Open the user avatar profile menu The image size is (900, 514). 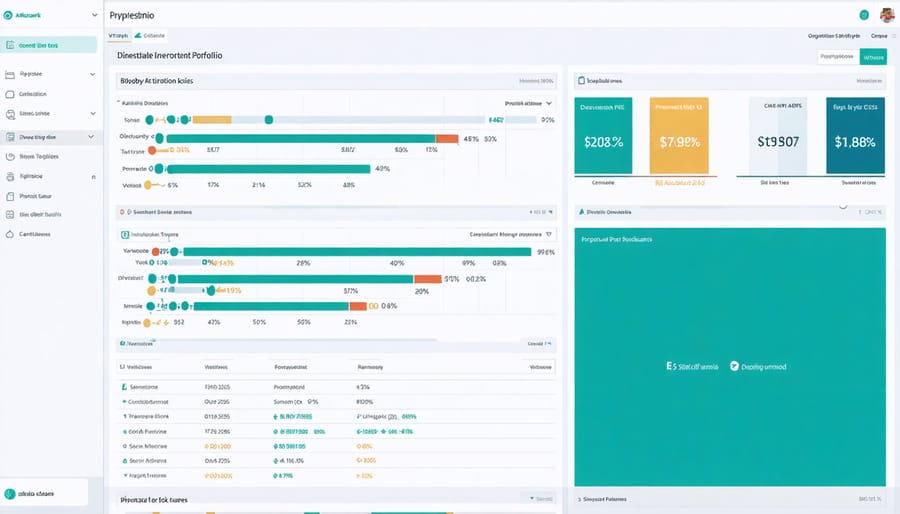tap(886, 15)
